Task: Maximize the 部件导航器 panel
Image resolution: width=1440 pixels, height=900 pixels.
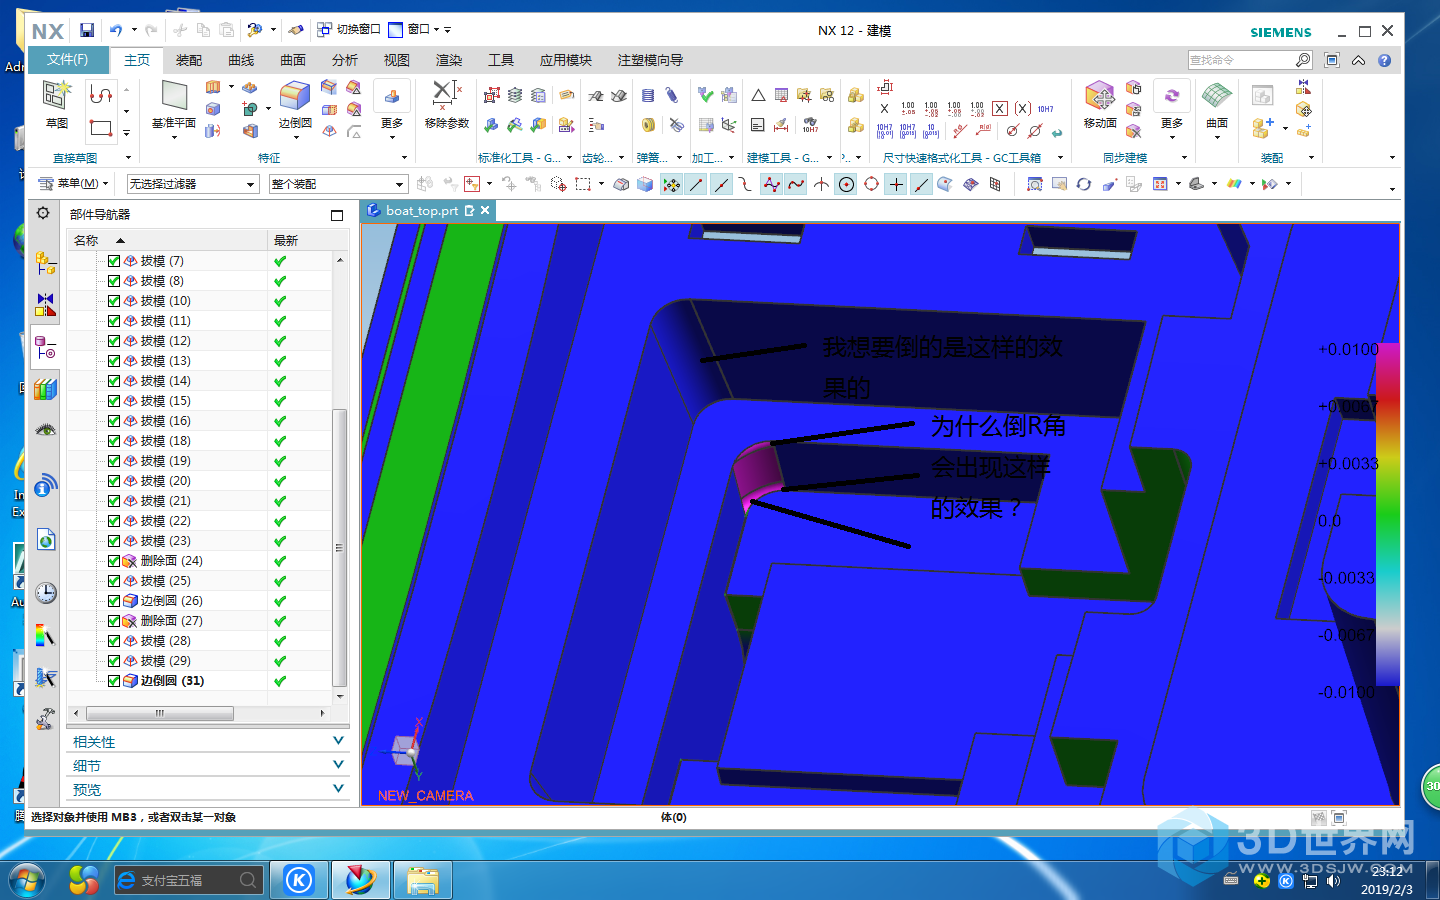Action: [337, 215]
